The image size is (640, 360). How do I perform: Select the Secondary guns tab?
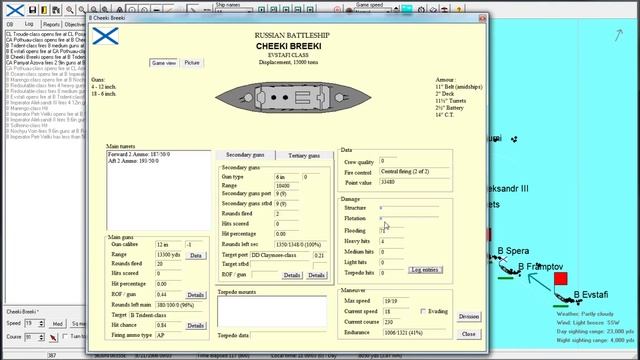(245, 155)
